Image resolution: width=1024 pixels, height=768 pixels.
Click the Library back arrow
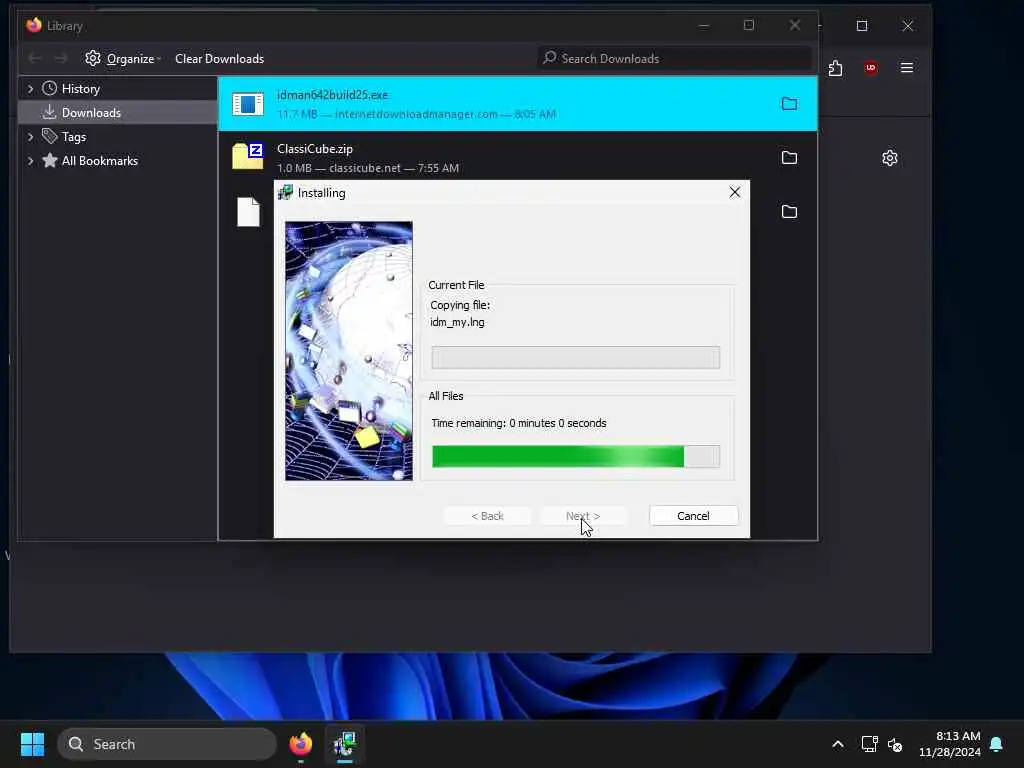point(35,59)
